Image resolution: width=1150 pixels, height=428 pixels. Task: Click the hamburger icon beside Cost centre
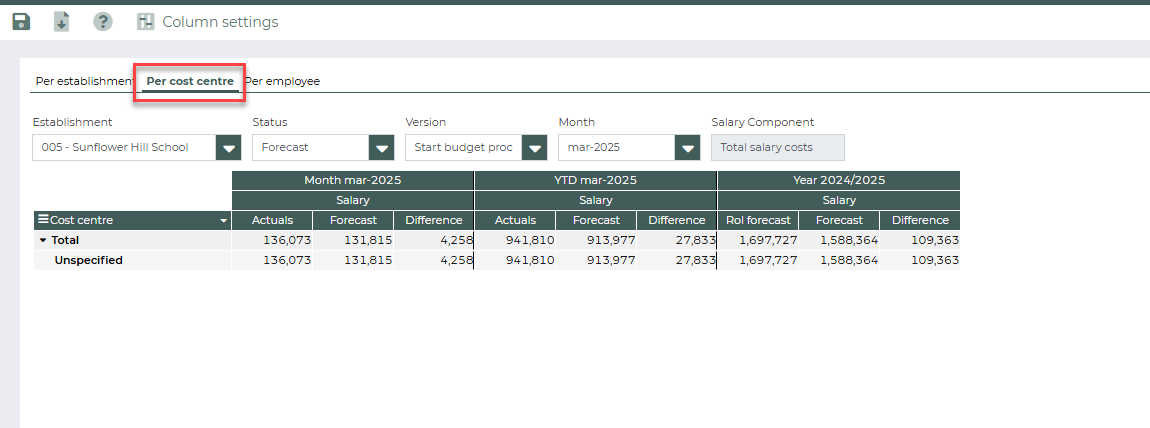click(43, 220)
